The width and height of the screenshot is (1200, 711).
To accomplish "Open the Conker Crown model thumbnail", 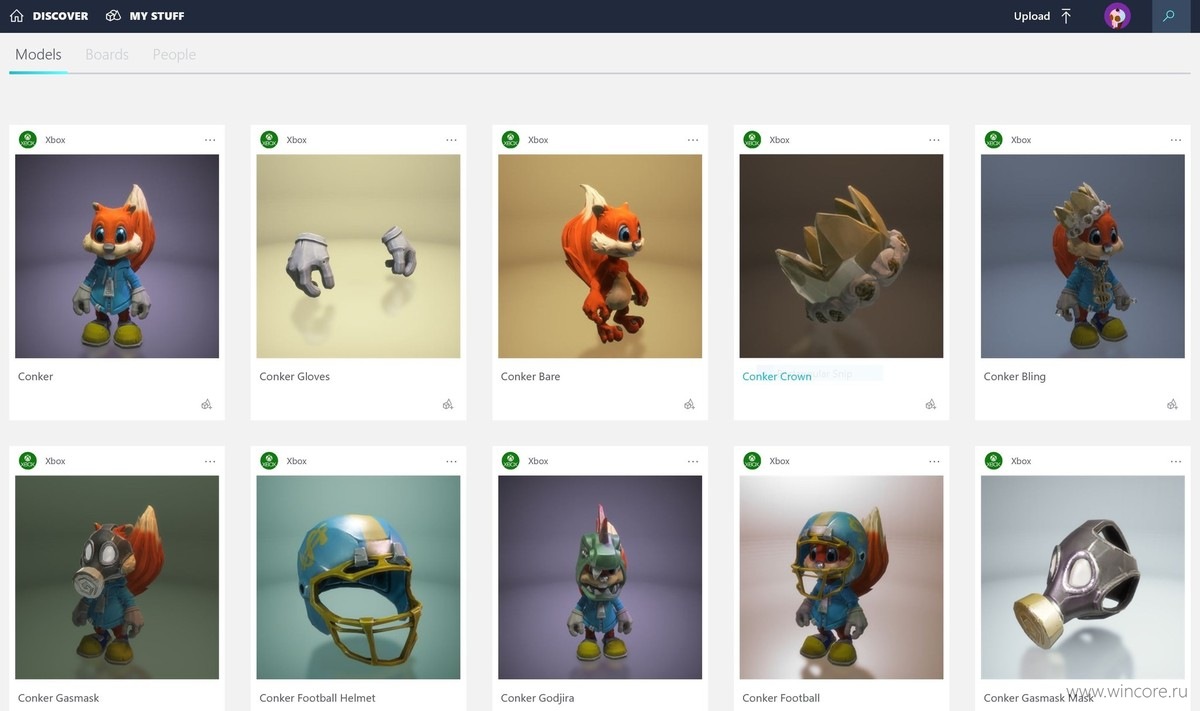I will (x=841, y=256).
